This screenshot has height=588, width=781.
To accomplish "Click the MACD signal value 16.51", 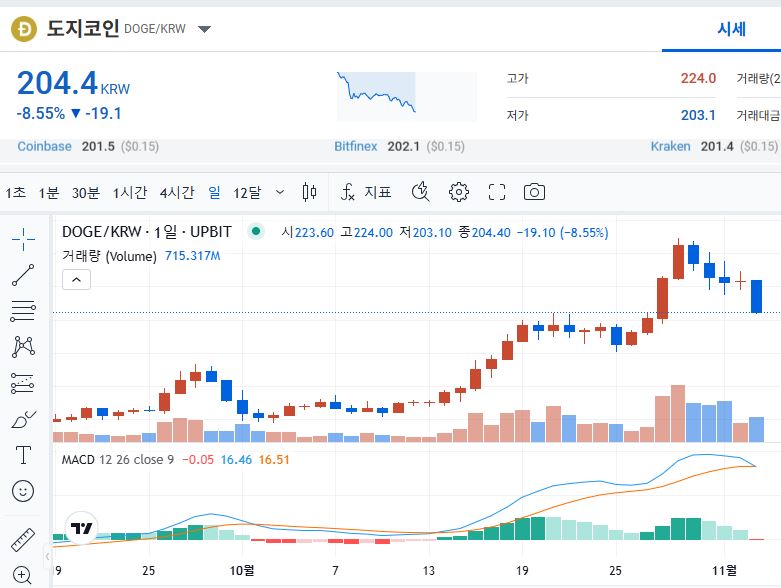I will point(274,460).
